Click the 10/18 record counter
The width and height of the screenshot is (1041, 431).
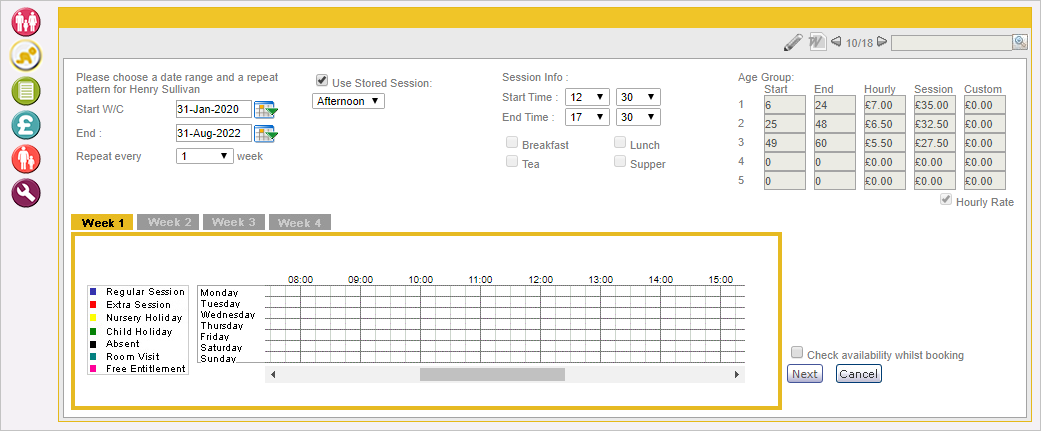tap(859, 43)
